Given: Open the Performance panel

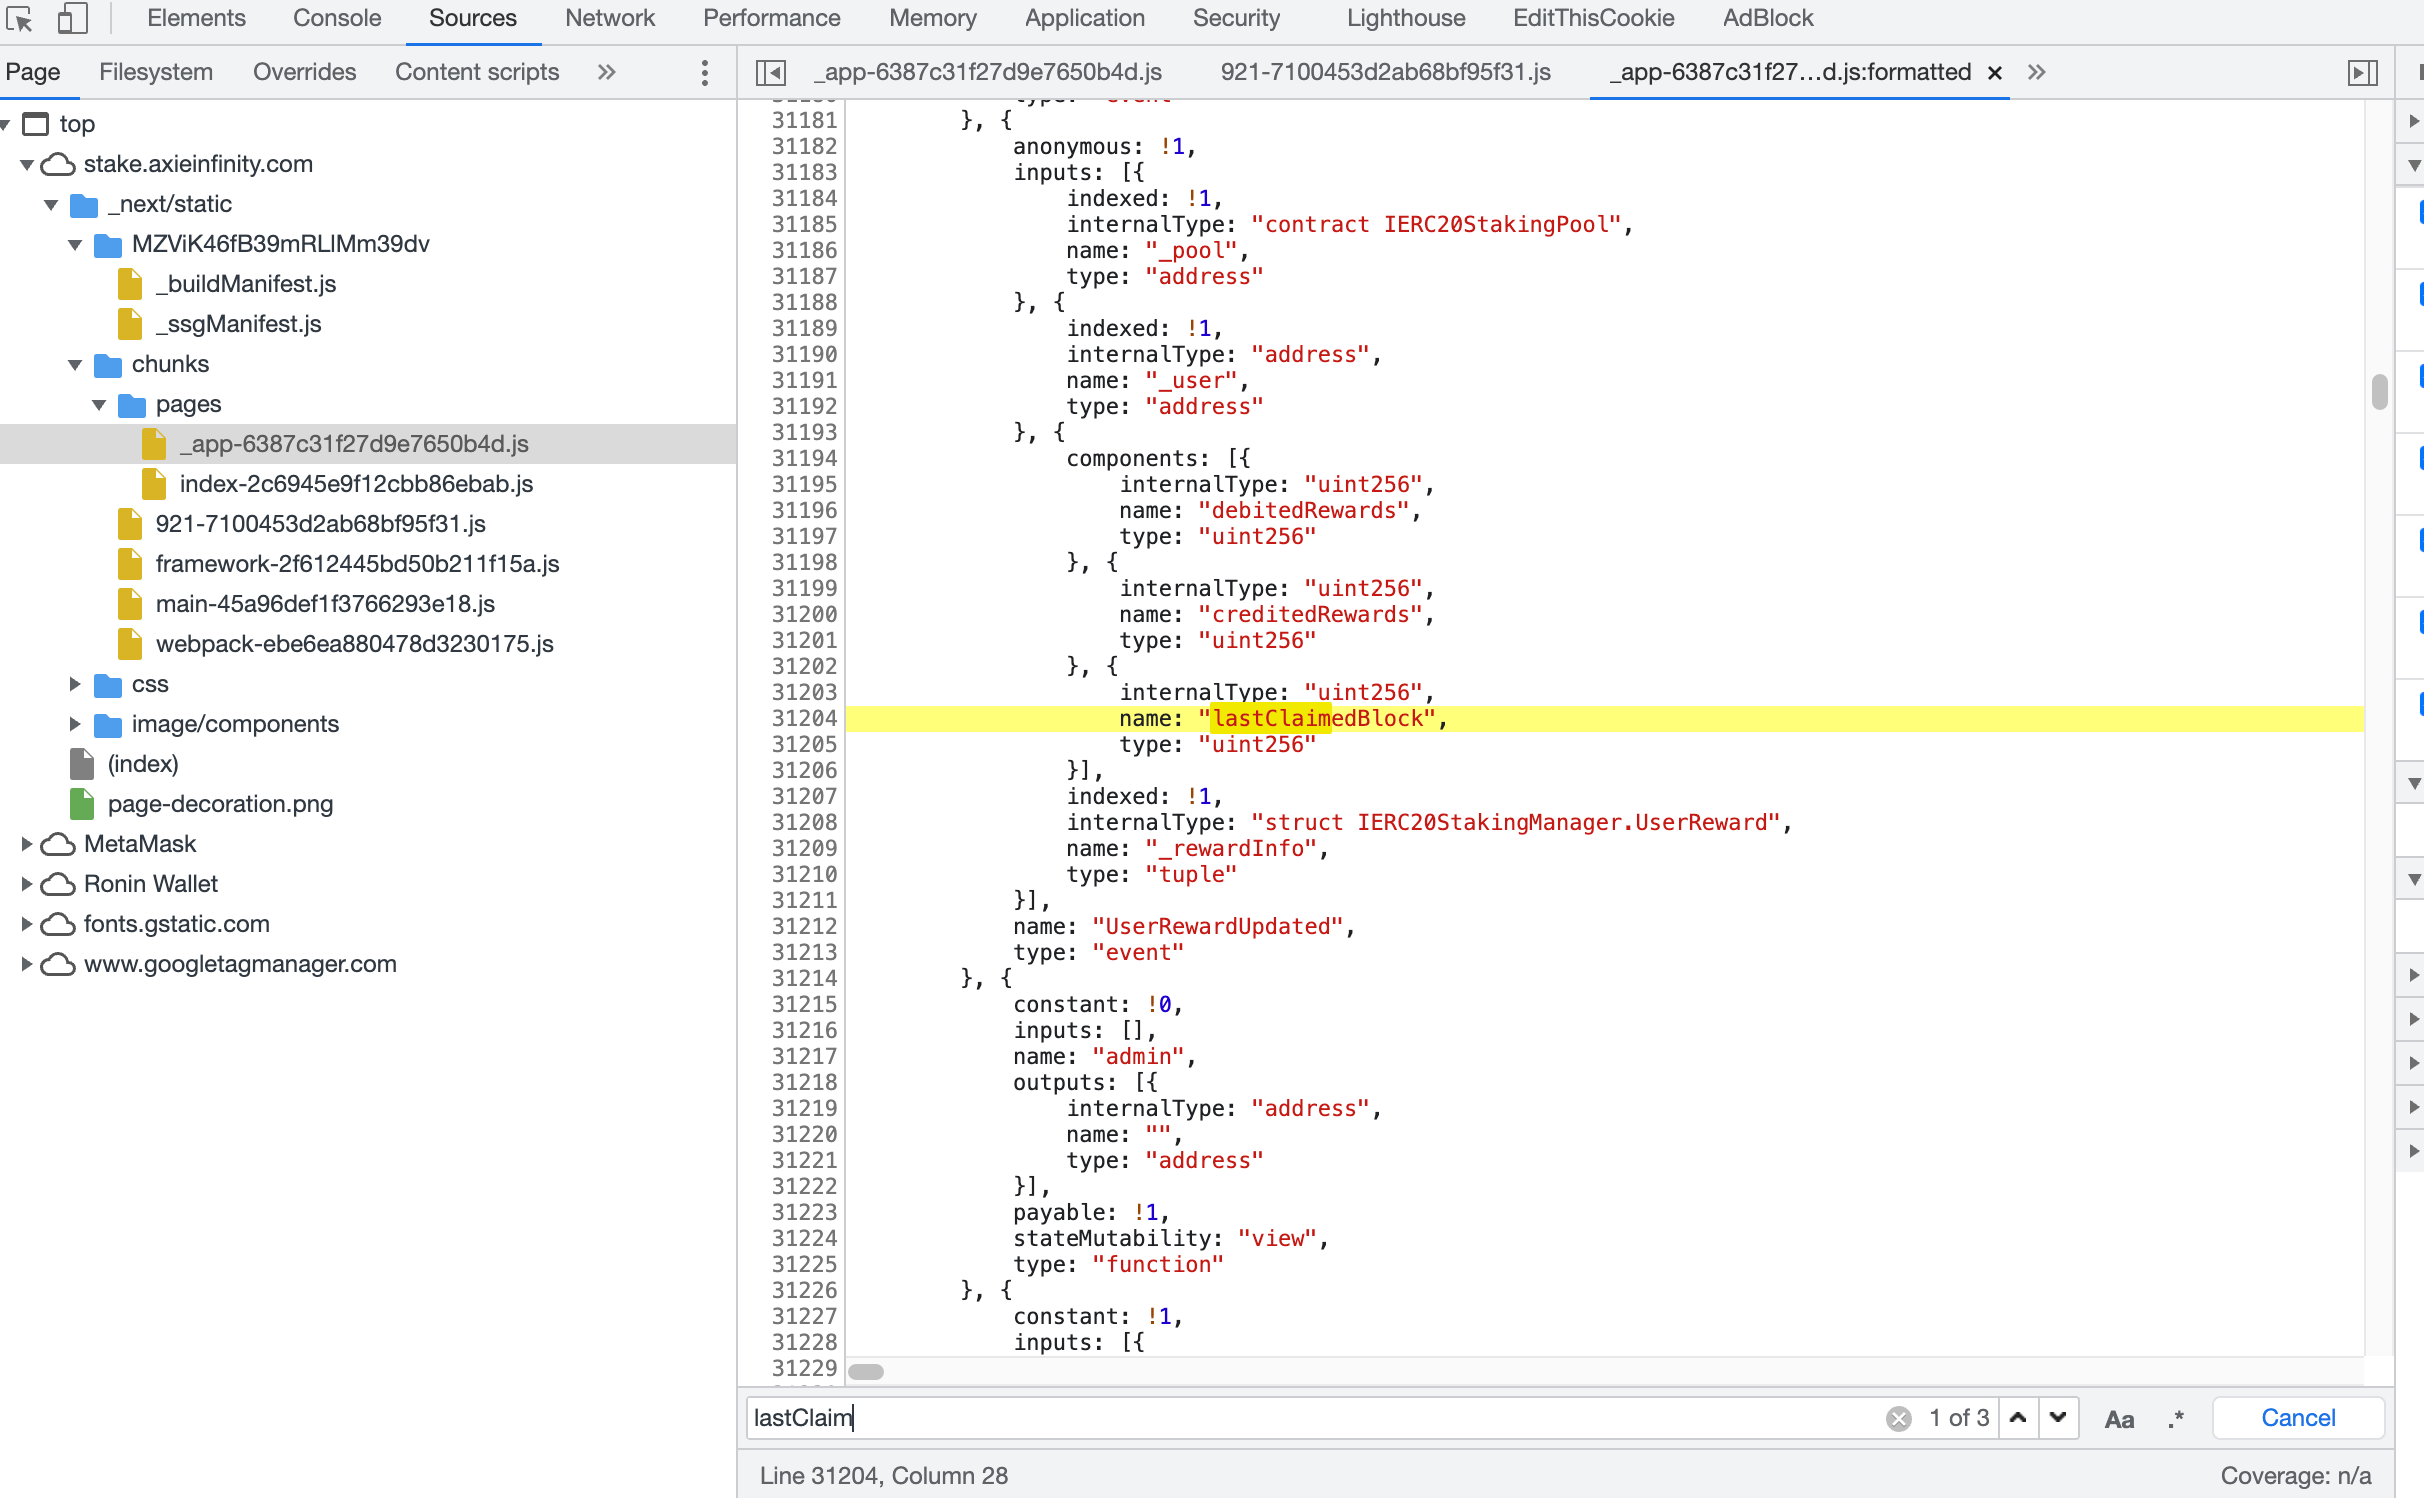Looking at the screenshot, I should (x=772, y=18).
